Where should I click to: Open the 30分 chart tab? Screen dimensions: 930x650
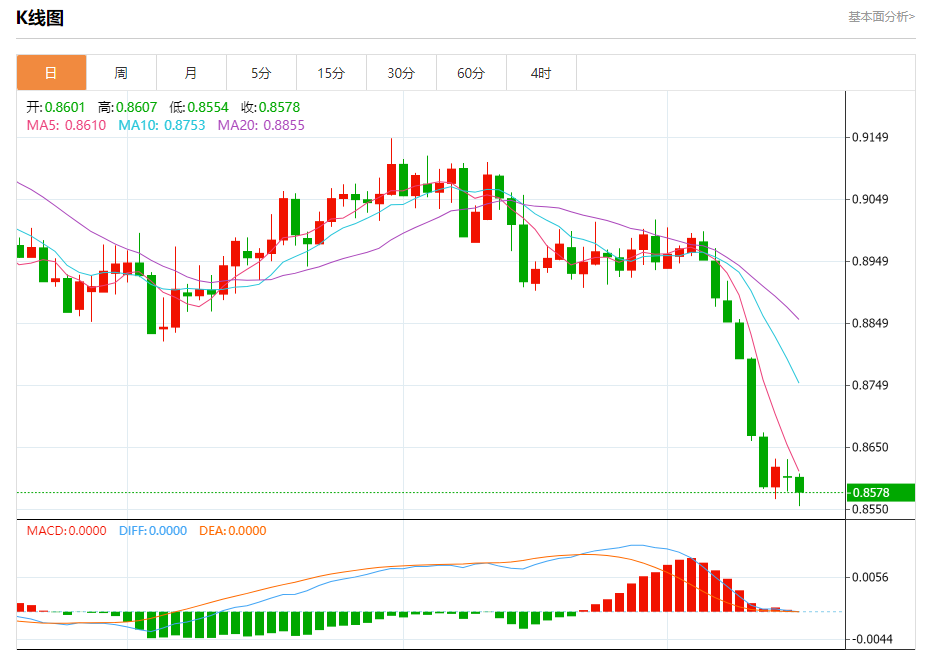(x=402, y=73)
